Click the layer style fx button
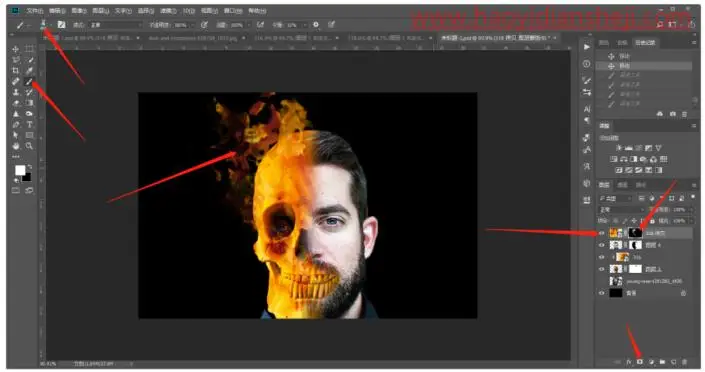This screenshot has width=705, height=372. pyautogui.click(x=629, y=362)
